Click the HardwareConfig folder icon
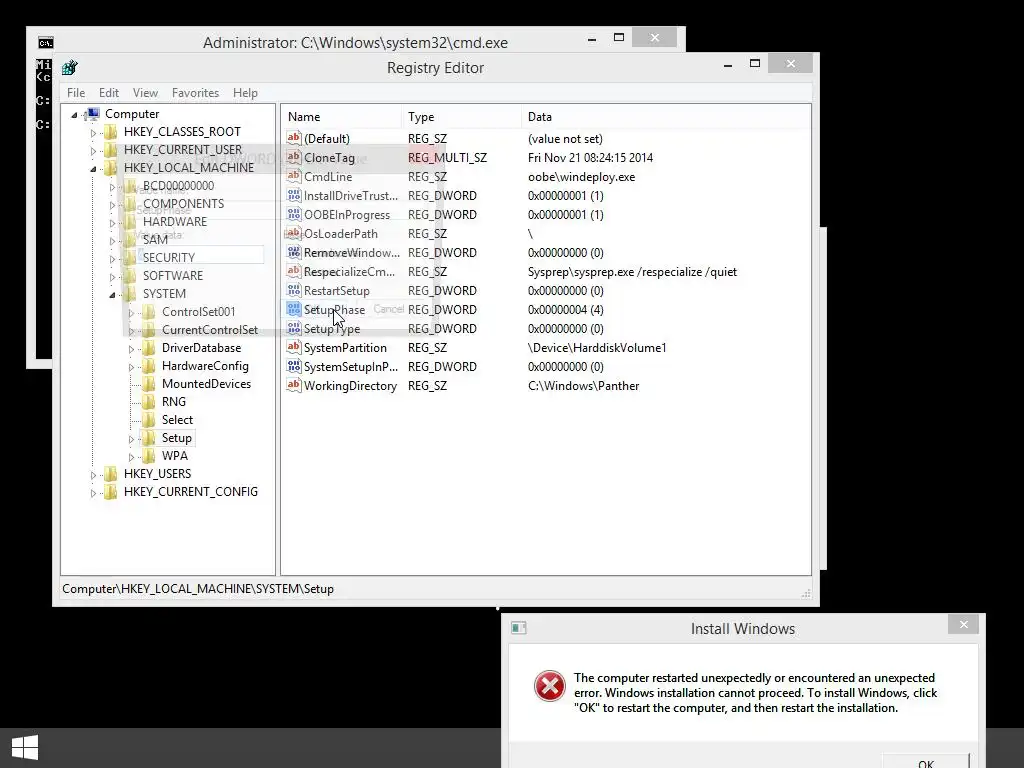This screenshot has width=1024, height=768. [149, 366]
